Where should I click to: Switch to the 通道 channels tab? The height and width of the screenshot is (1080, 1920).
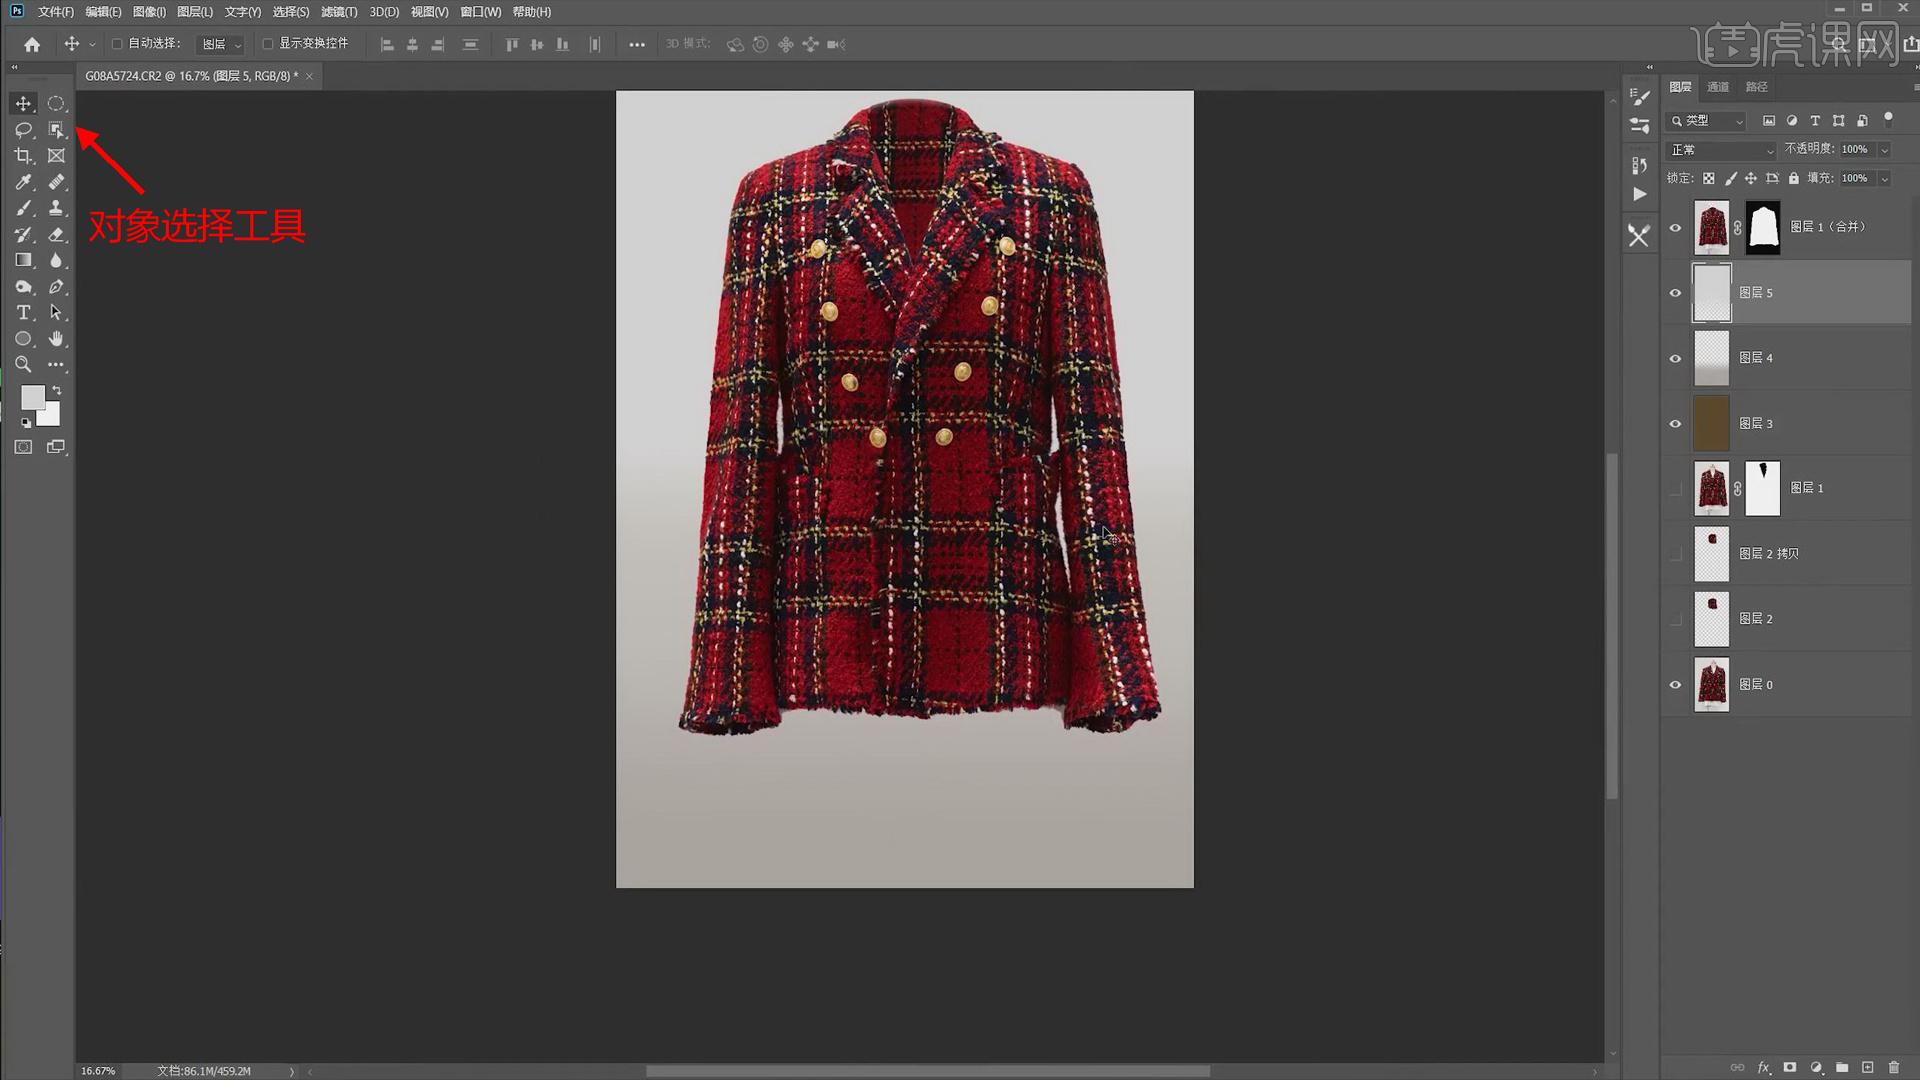pos(1718,87)
